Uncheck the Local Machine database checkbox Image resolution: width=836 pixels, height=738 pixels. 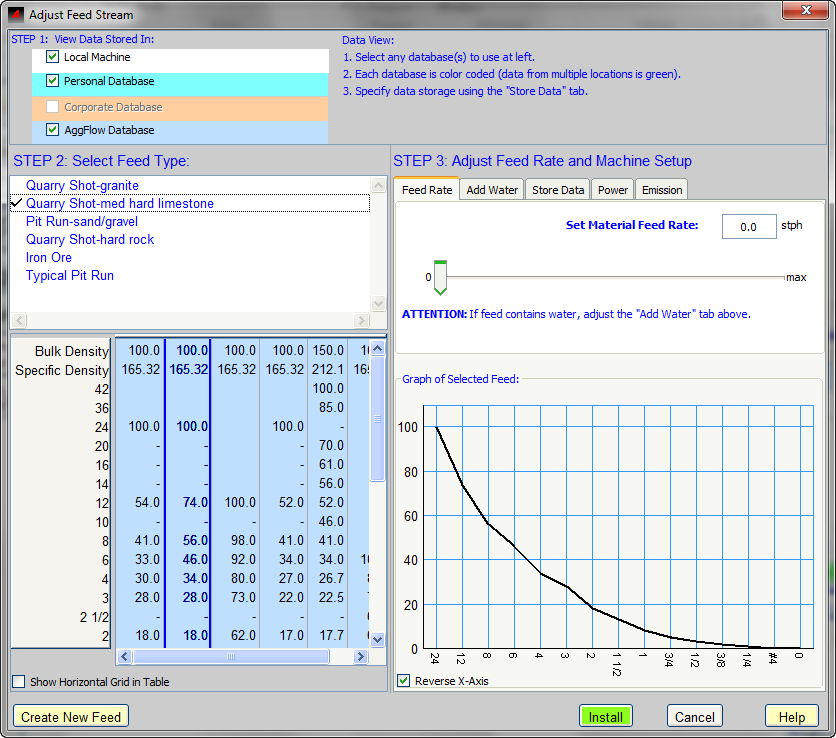tap(53, 58)
